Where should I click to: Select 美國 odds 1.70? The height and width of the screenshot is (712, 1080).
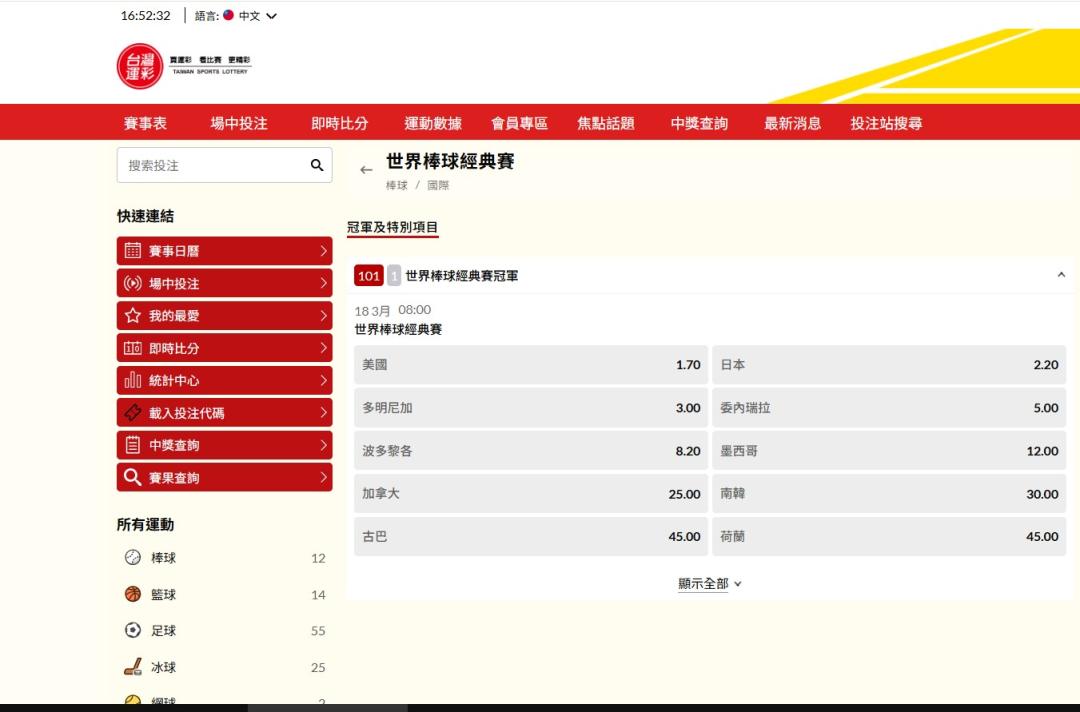(530, 365)
